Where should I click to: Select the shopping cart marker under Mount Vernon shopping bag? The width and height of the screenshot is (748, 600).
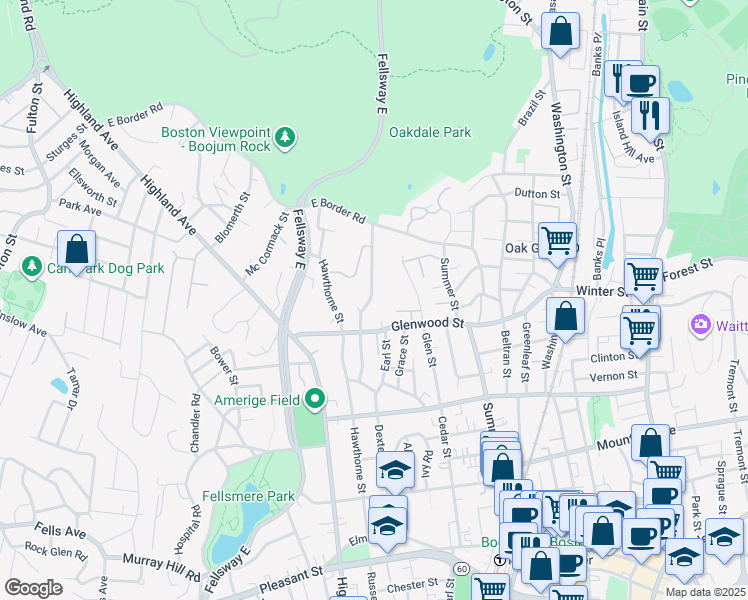coord(666,473)
